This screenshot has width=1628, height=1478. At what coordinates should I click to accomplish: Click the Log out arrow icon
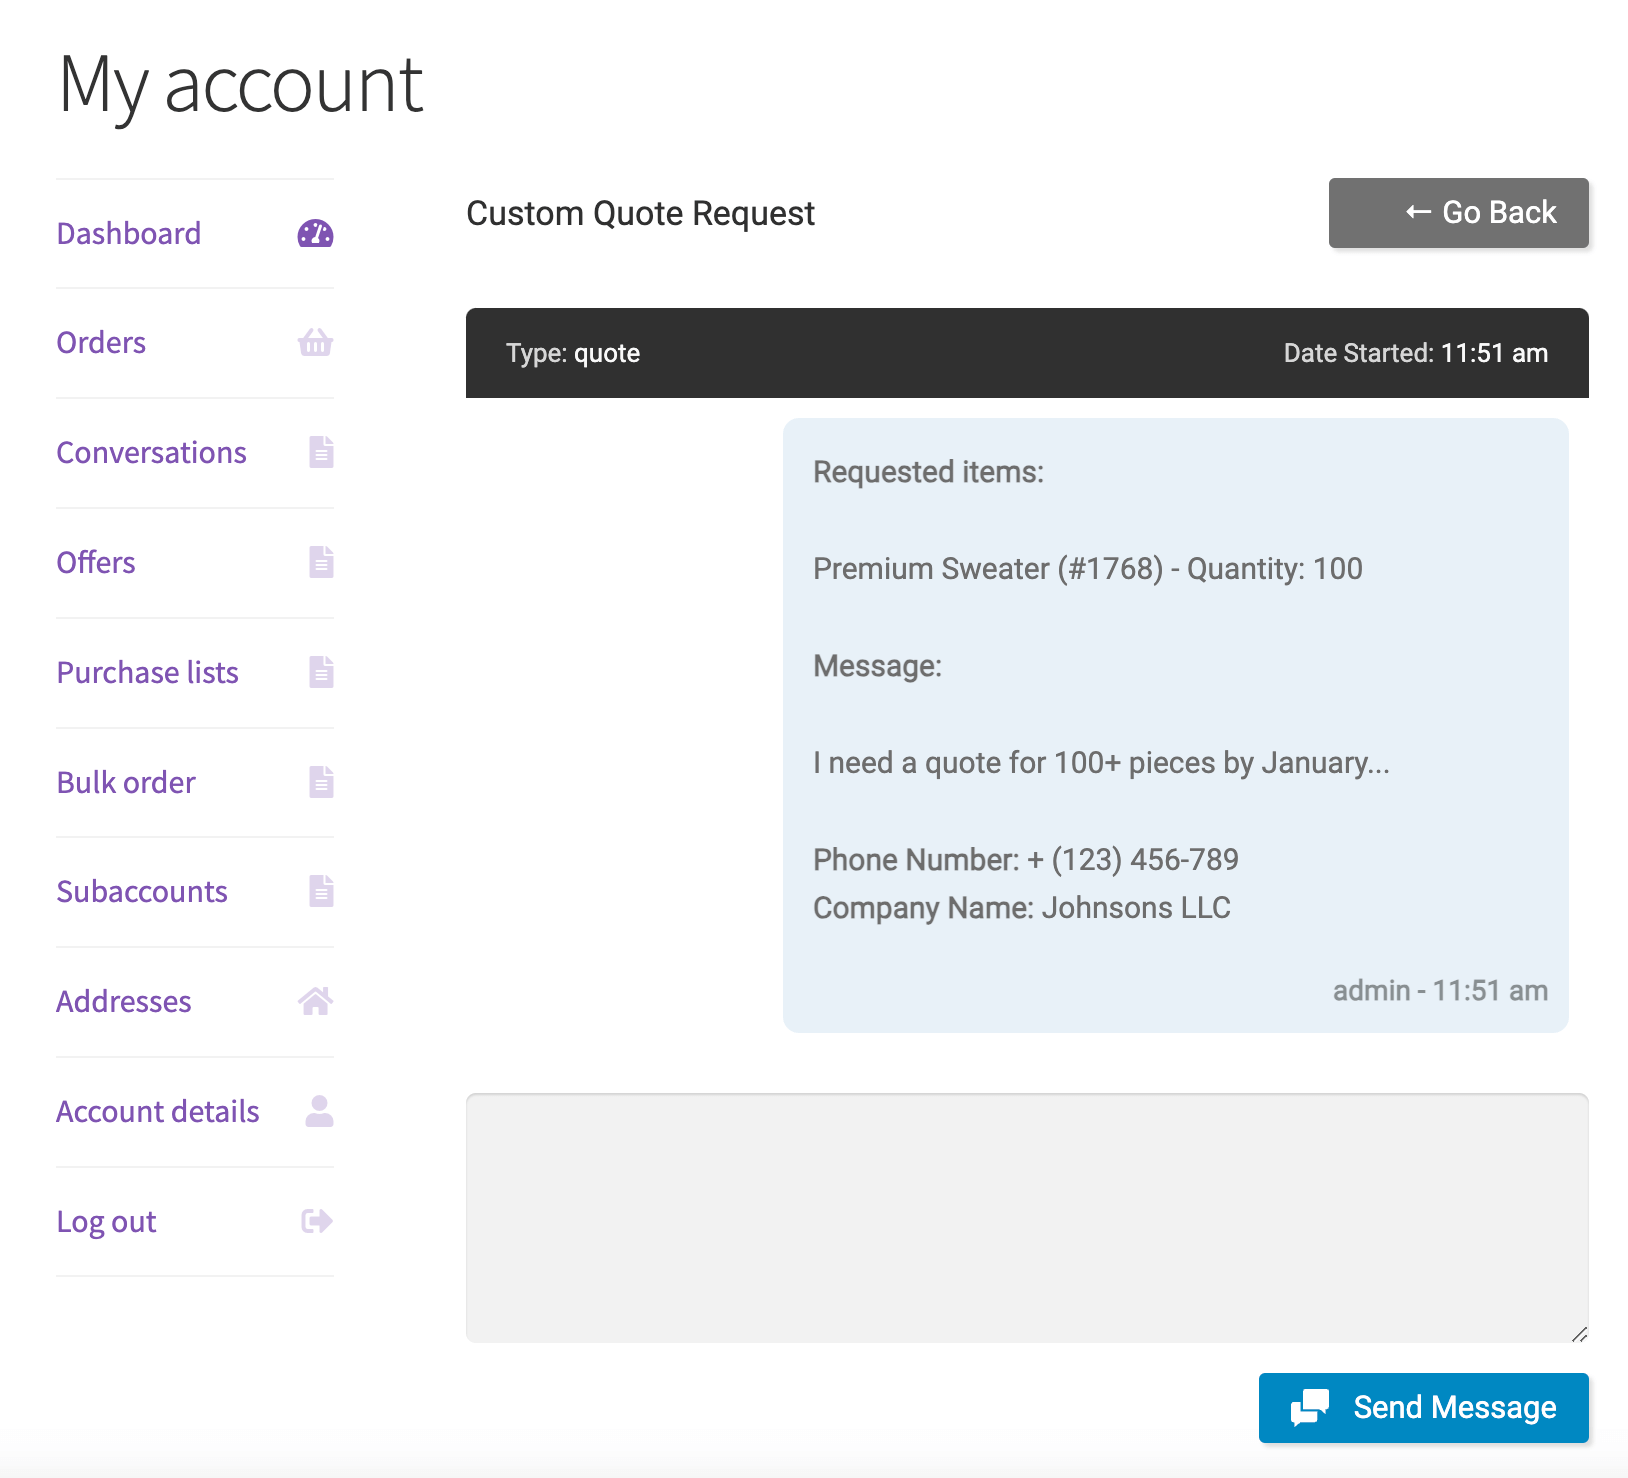pyautogui.click(x=317, y=1221)
